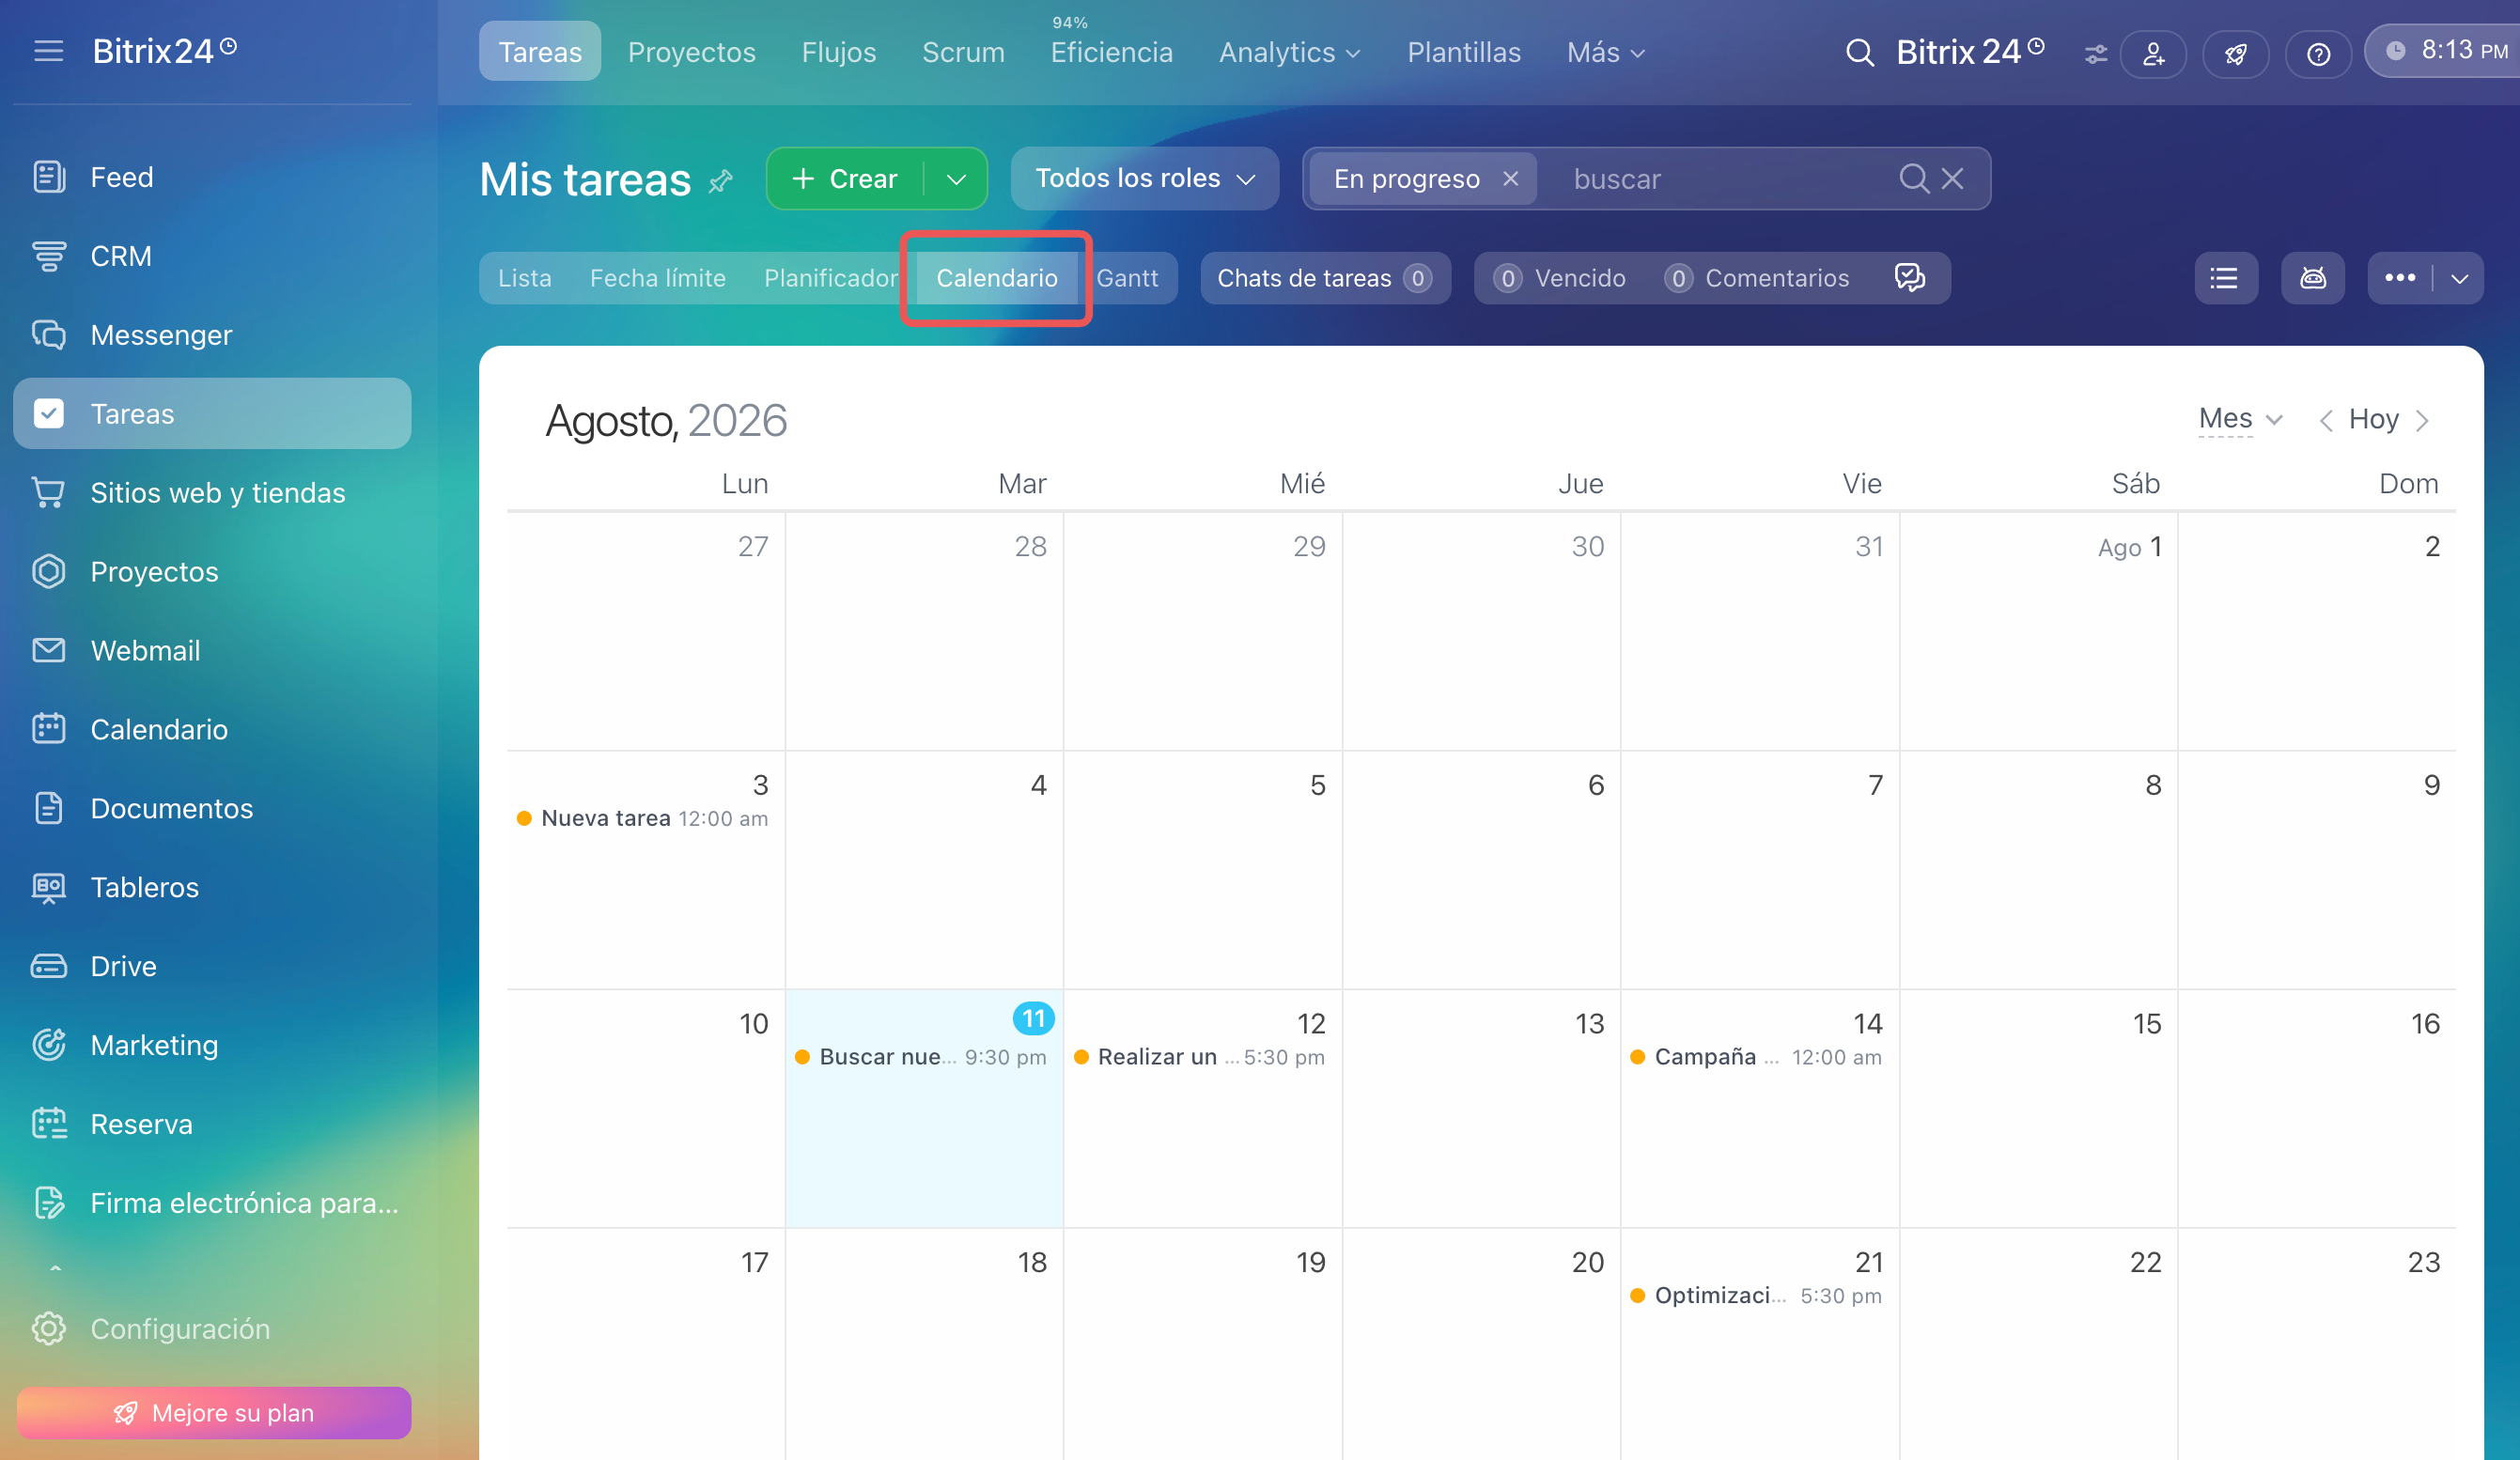
Task: Expand the Todos los roles dropdown
Action: [1145, 179]
